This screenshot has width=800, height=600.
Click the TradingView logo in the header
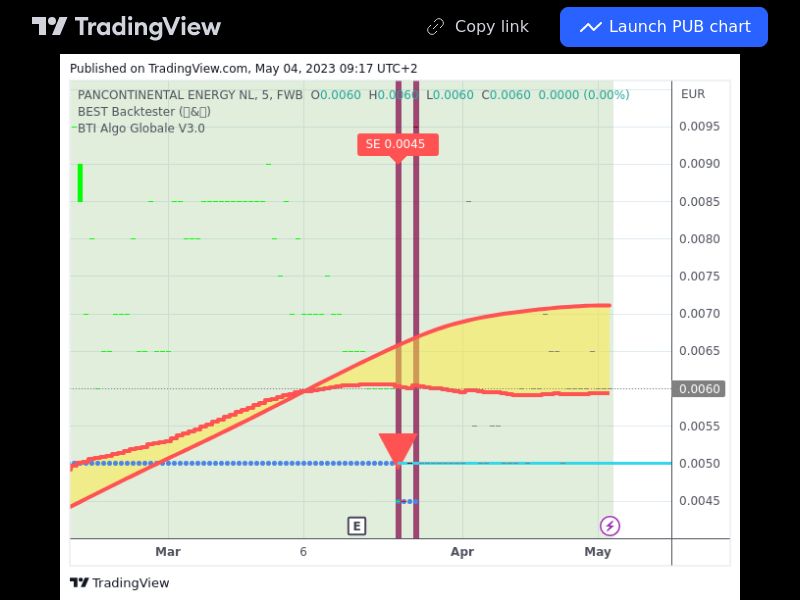click(x=126, y=27)
